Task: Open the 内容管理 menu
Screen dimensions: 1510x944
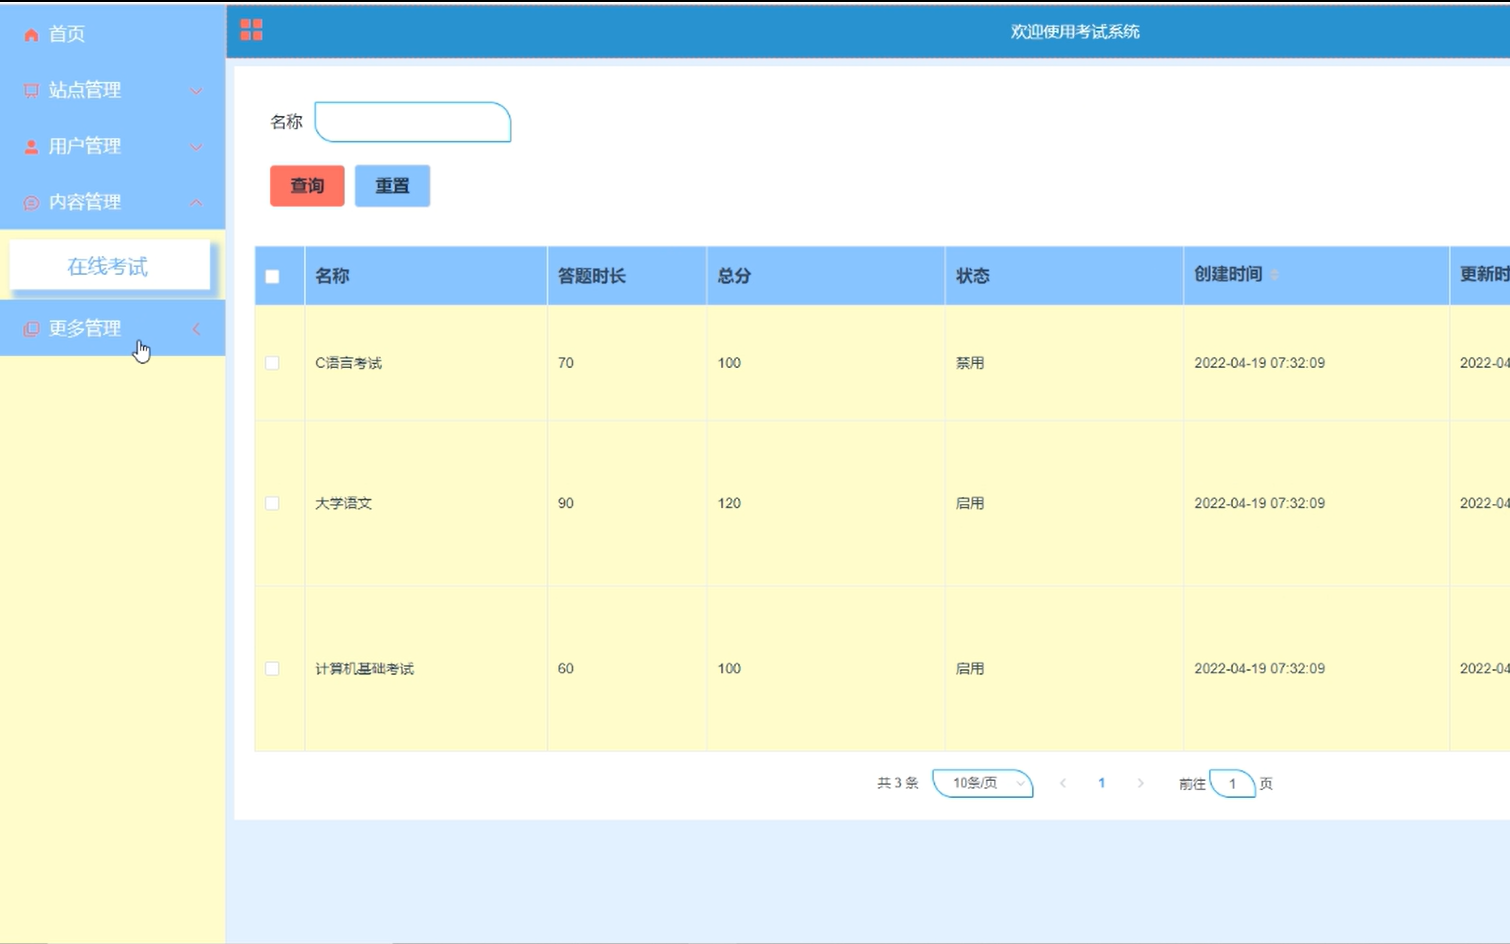Action: (112, 202)
